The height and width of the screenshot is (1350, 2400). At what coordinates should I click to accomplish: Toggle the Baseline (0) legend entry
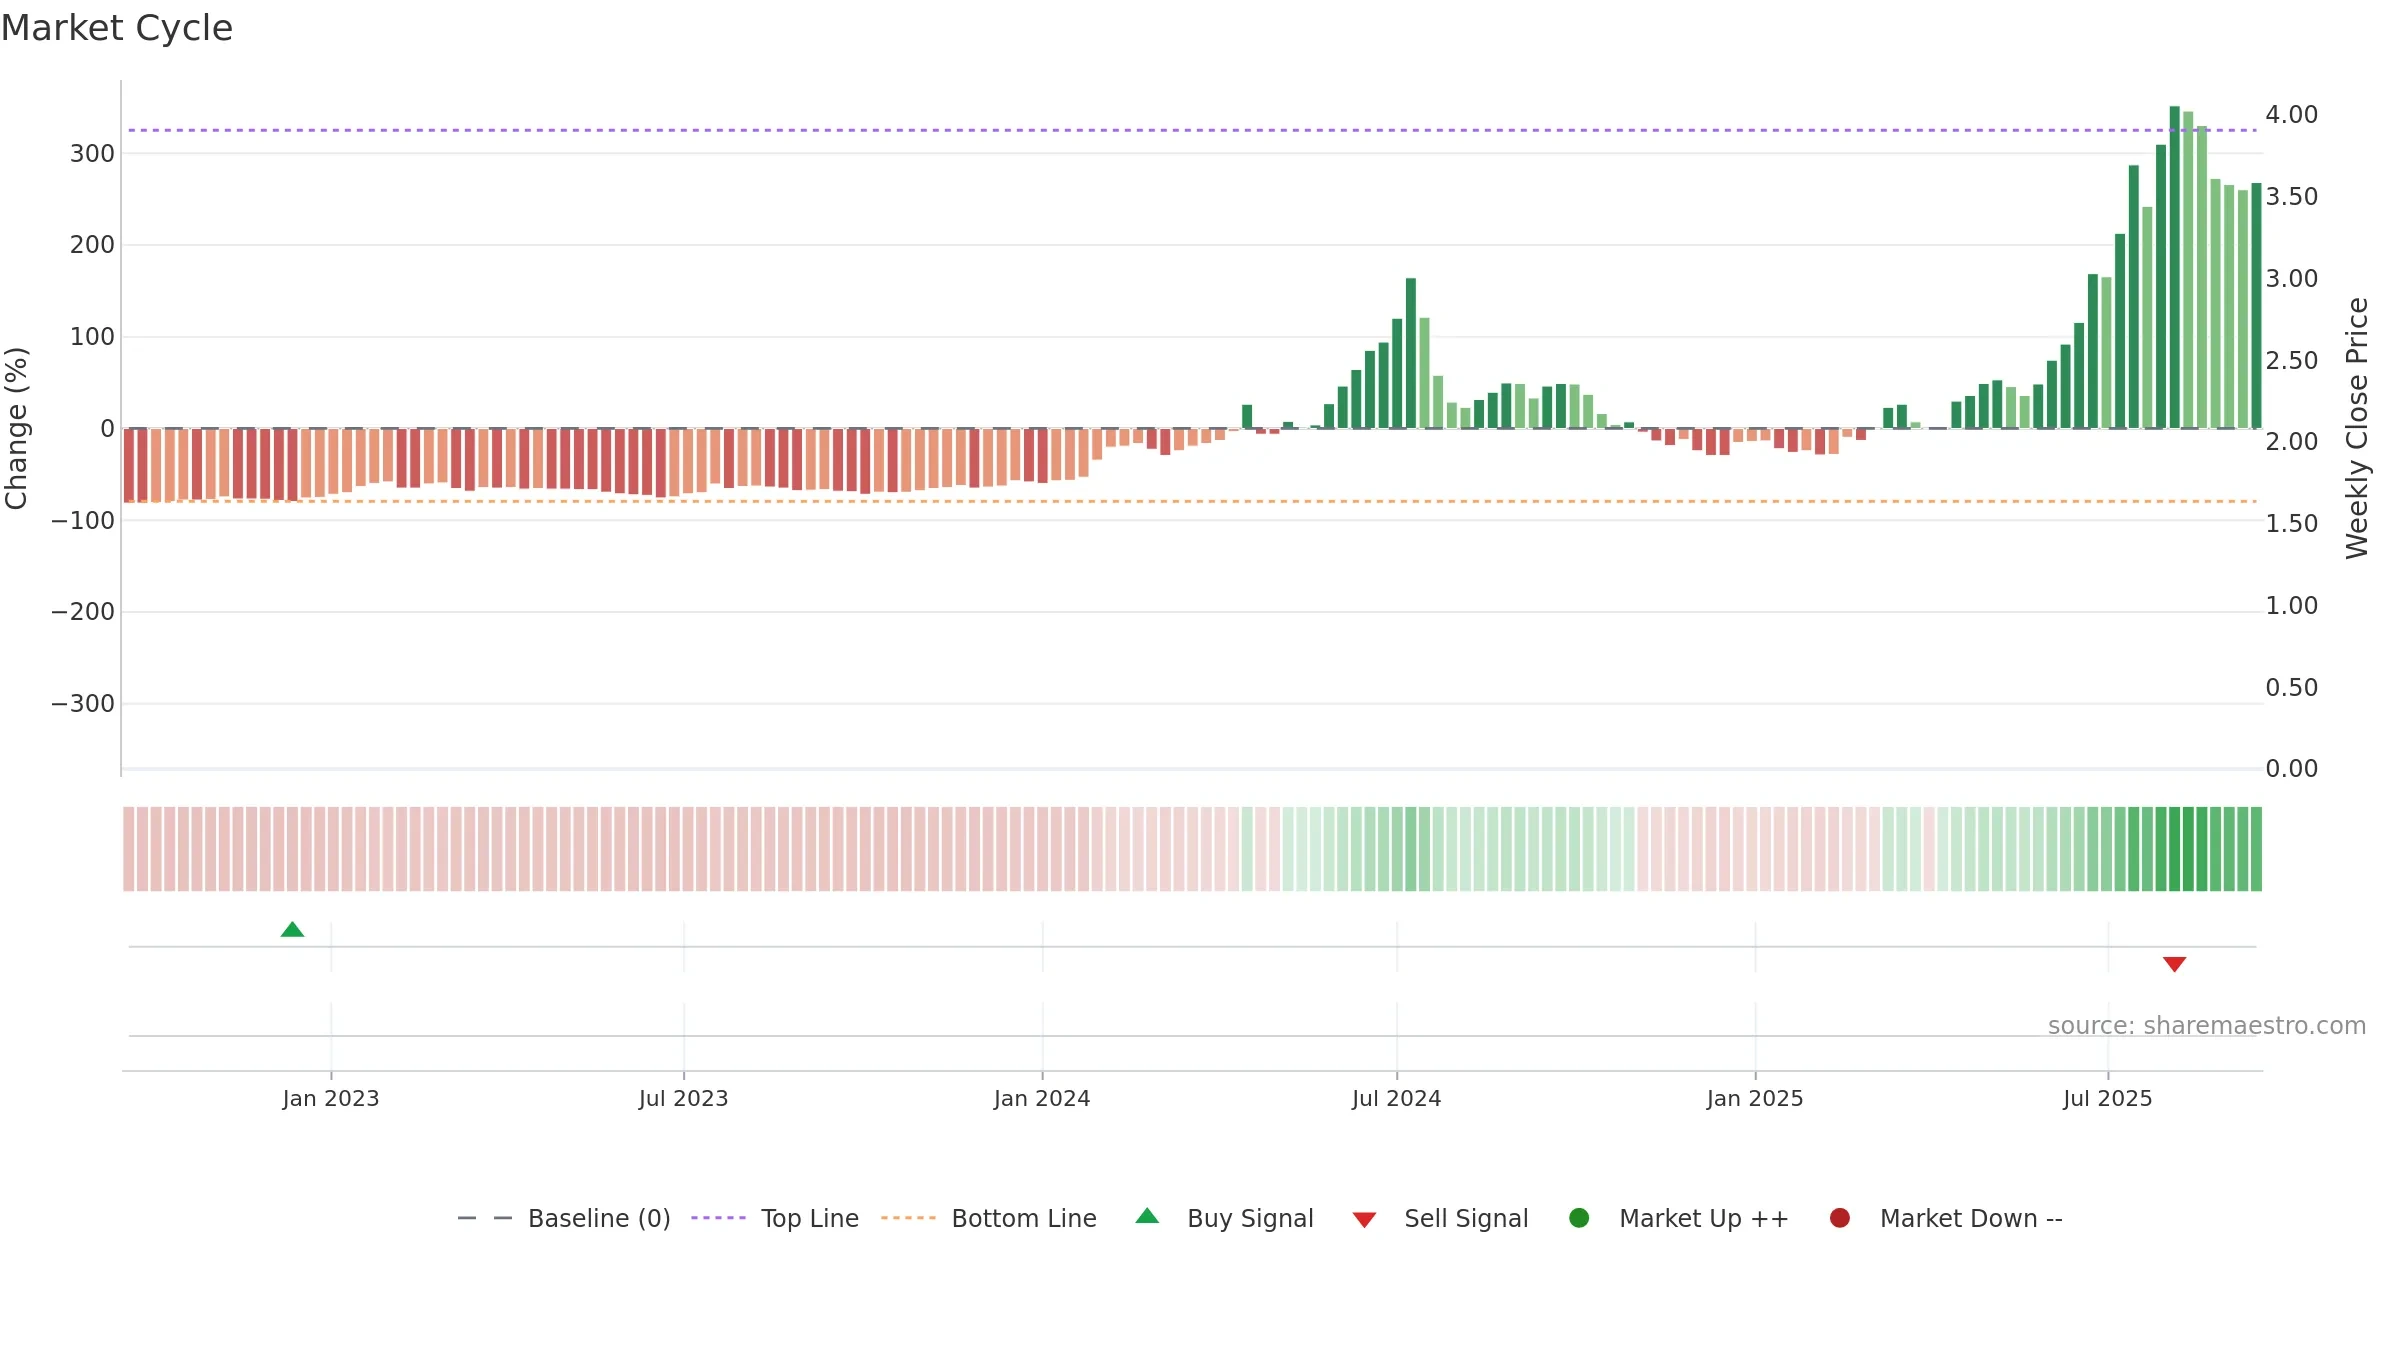(x=563, y=1218)
